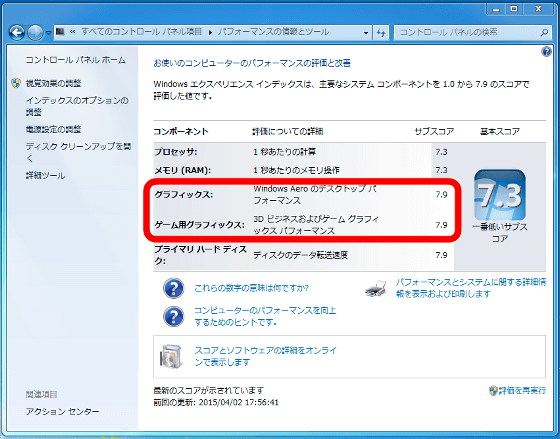Click the address bar control panel icon
Viewport: 560px width, 439px height.
coord(60,32)
